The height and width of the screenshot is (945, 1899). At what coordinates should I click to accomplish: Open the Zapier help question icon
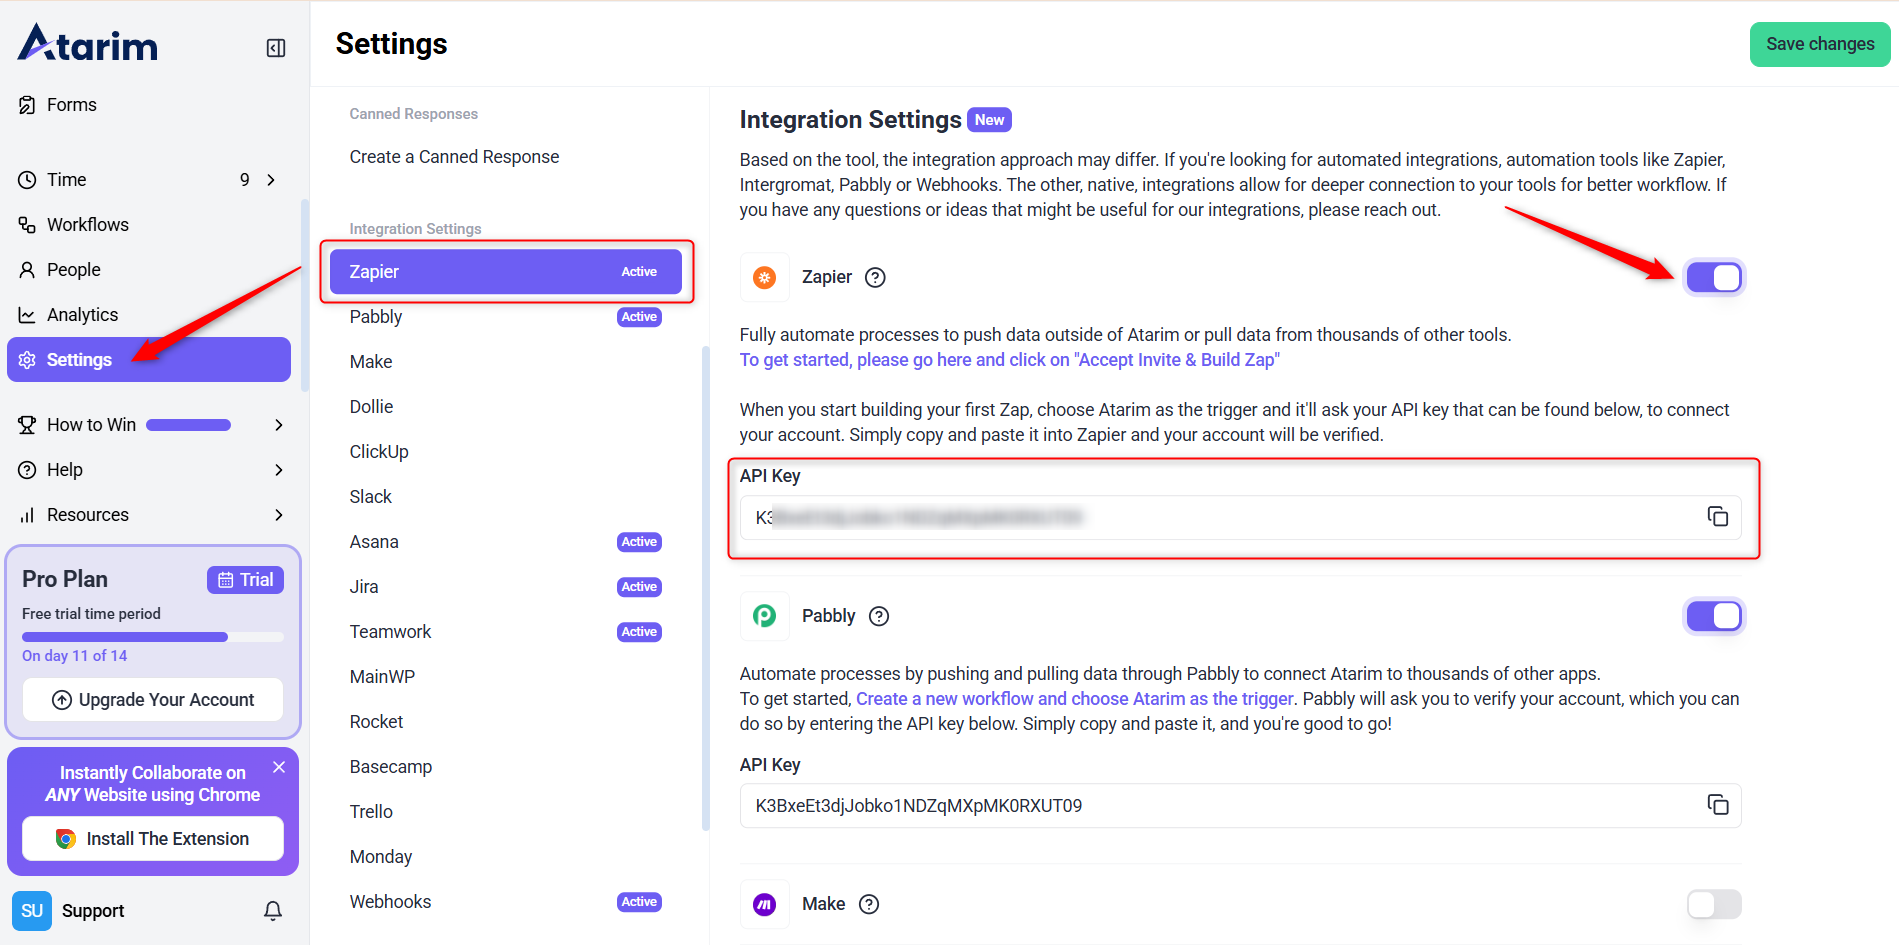[x=875, y=278]
